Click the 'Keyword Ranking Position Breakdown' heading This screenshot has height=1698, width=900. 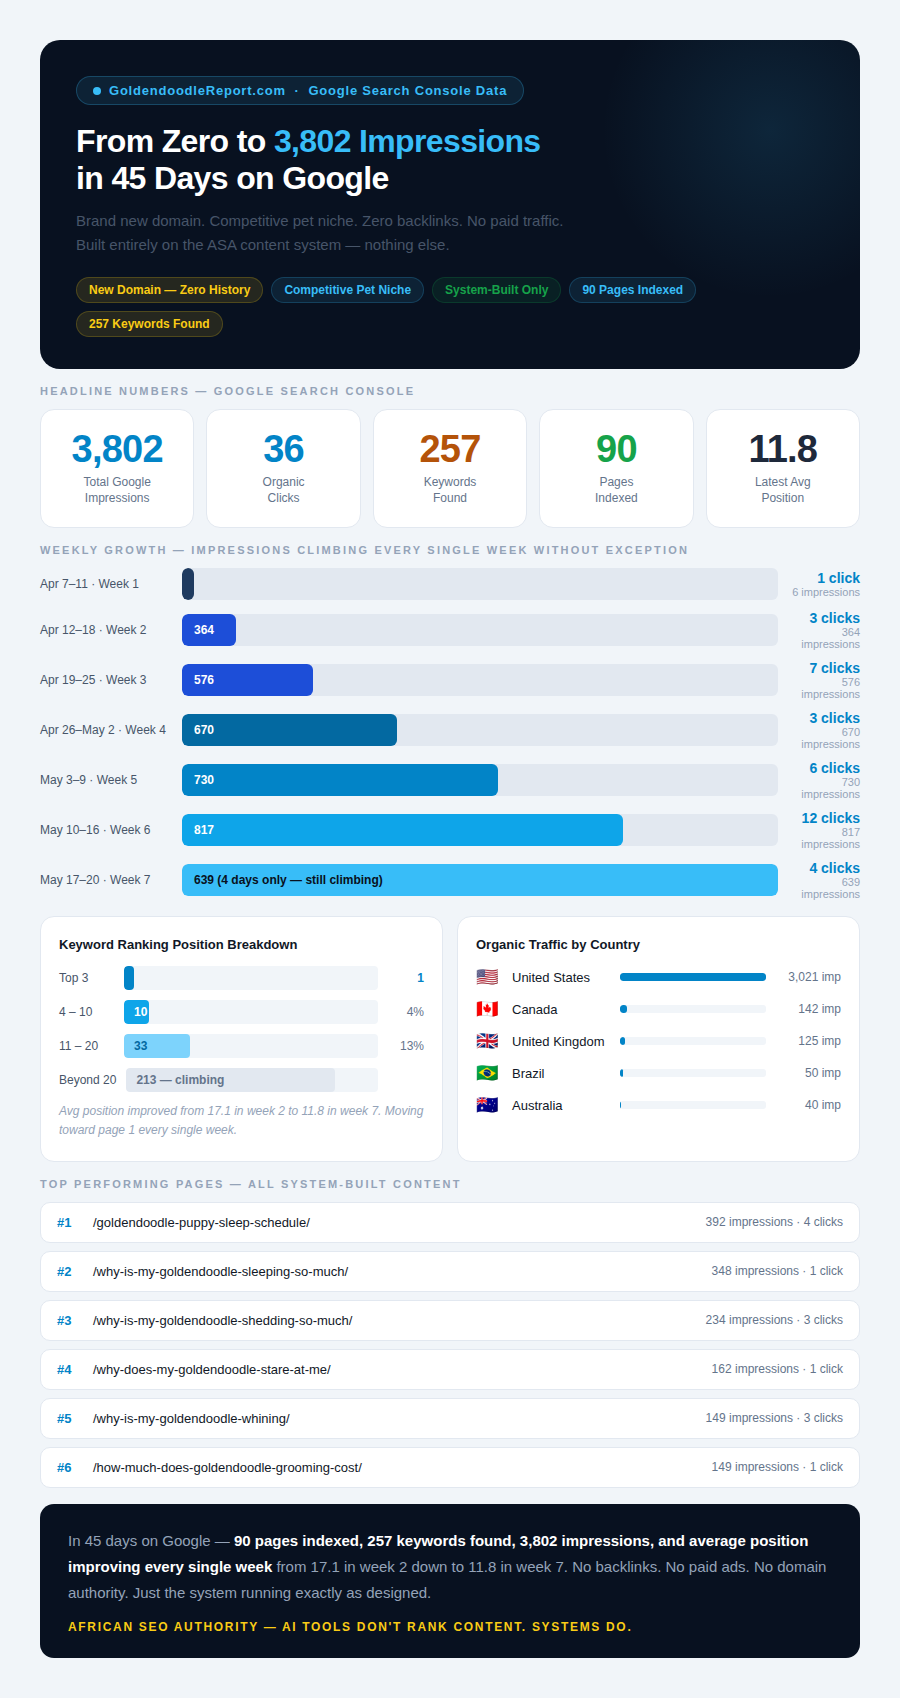178,945
